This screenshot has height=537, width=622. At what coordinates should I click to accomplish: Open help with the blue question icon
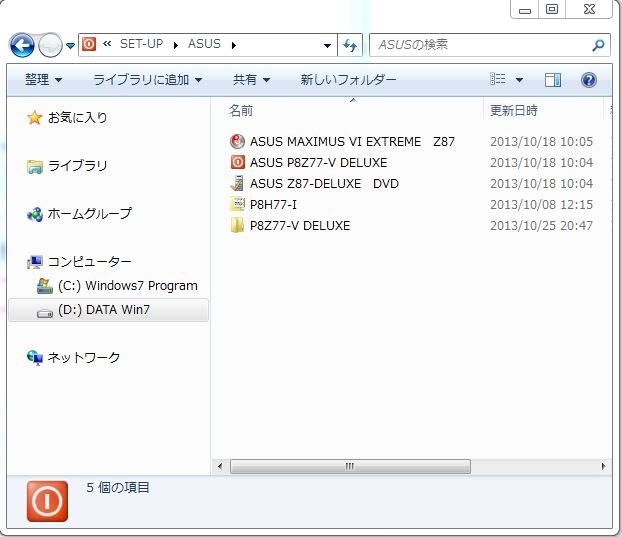589,80
